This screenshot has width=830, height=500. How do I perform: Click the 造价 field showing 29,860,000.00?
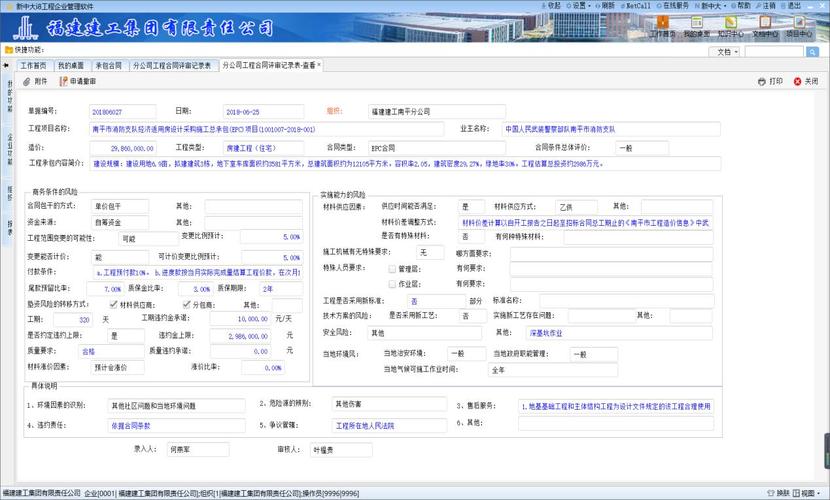tap(123, 148)
